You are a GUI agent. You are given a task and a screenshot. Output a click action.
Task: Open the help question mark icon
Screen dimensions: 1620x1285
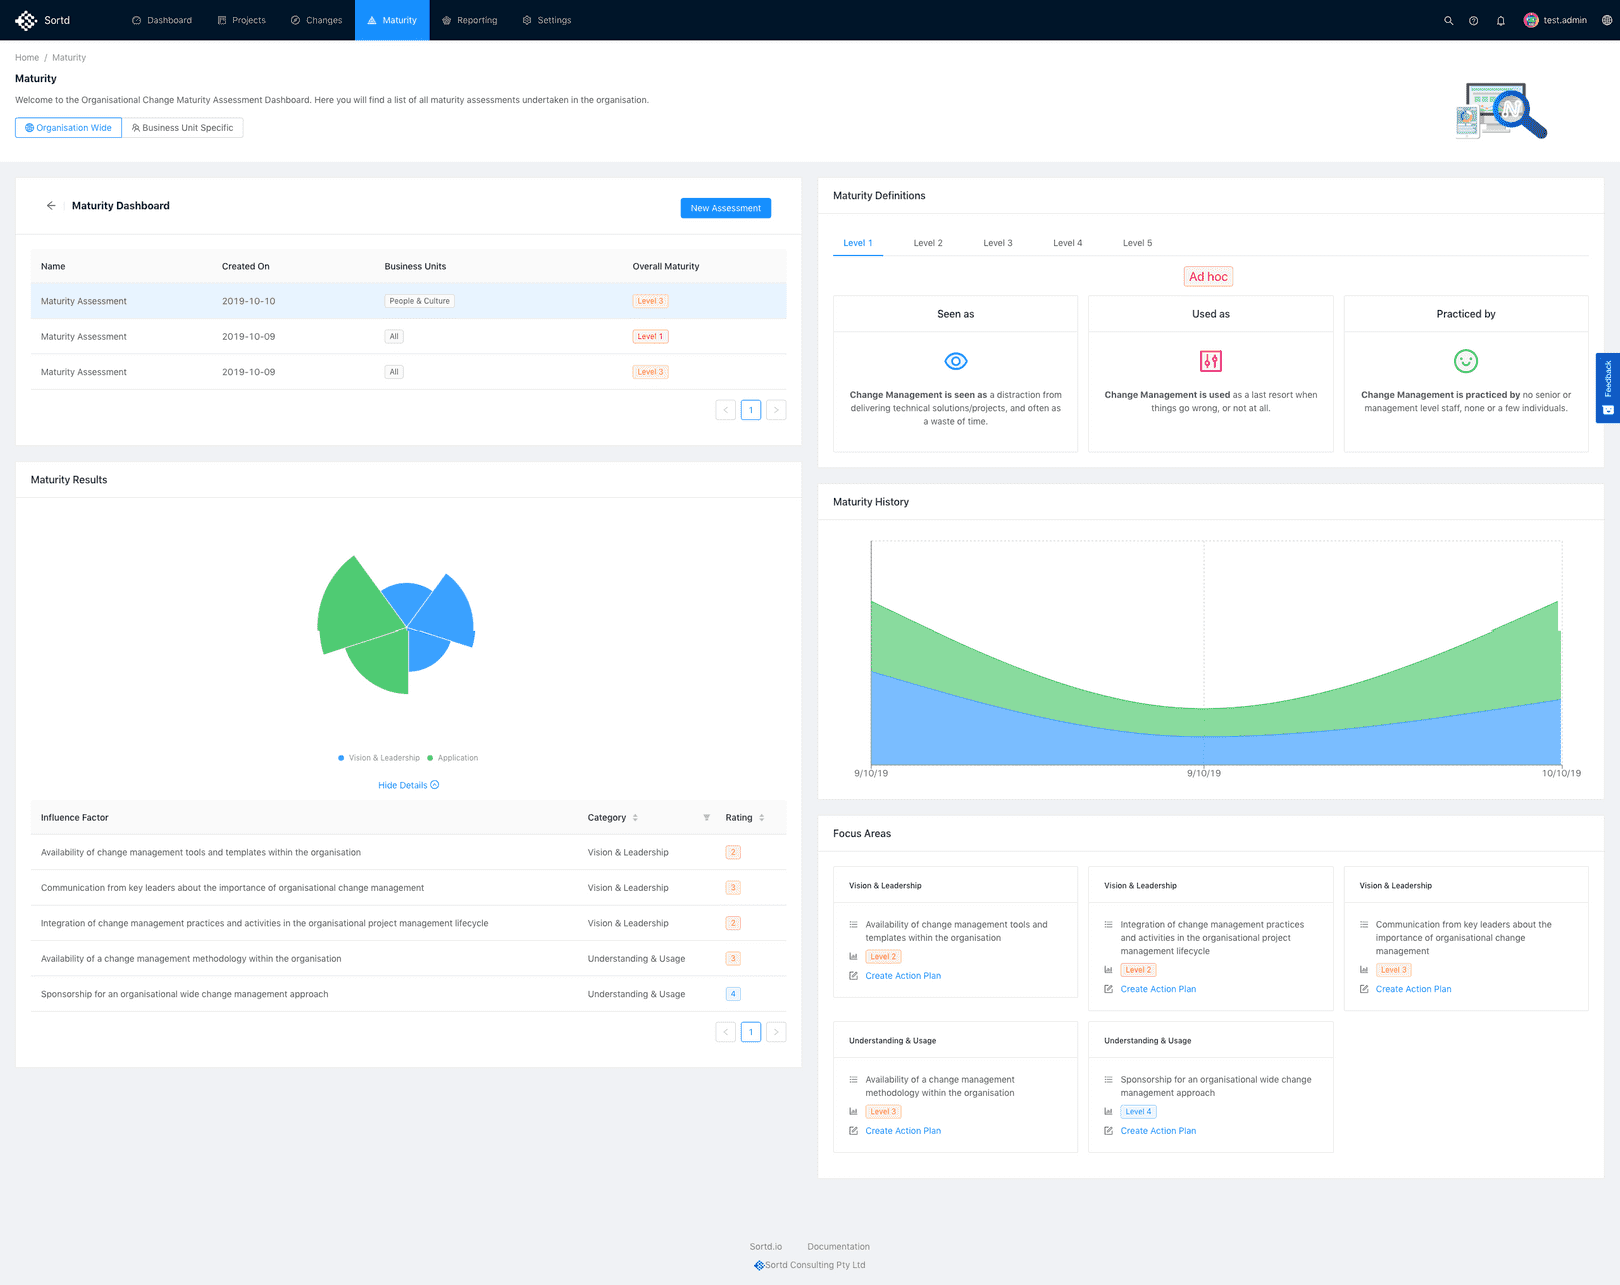click(x=1473, y=21)
